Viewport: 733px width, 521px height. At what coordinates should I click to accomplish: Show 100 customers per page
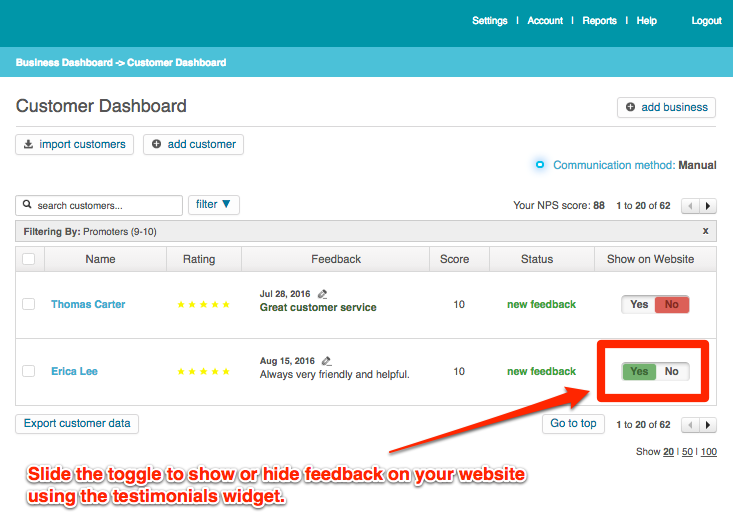[x=709, y=452]
